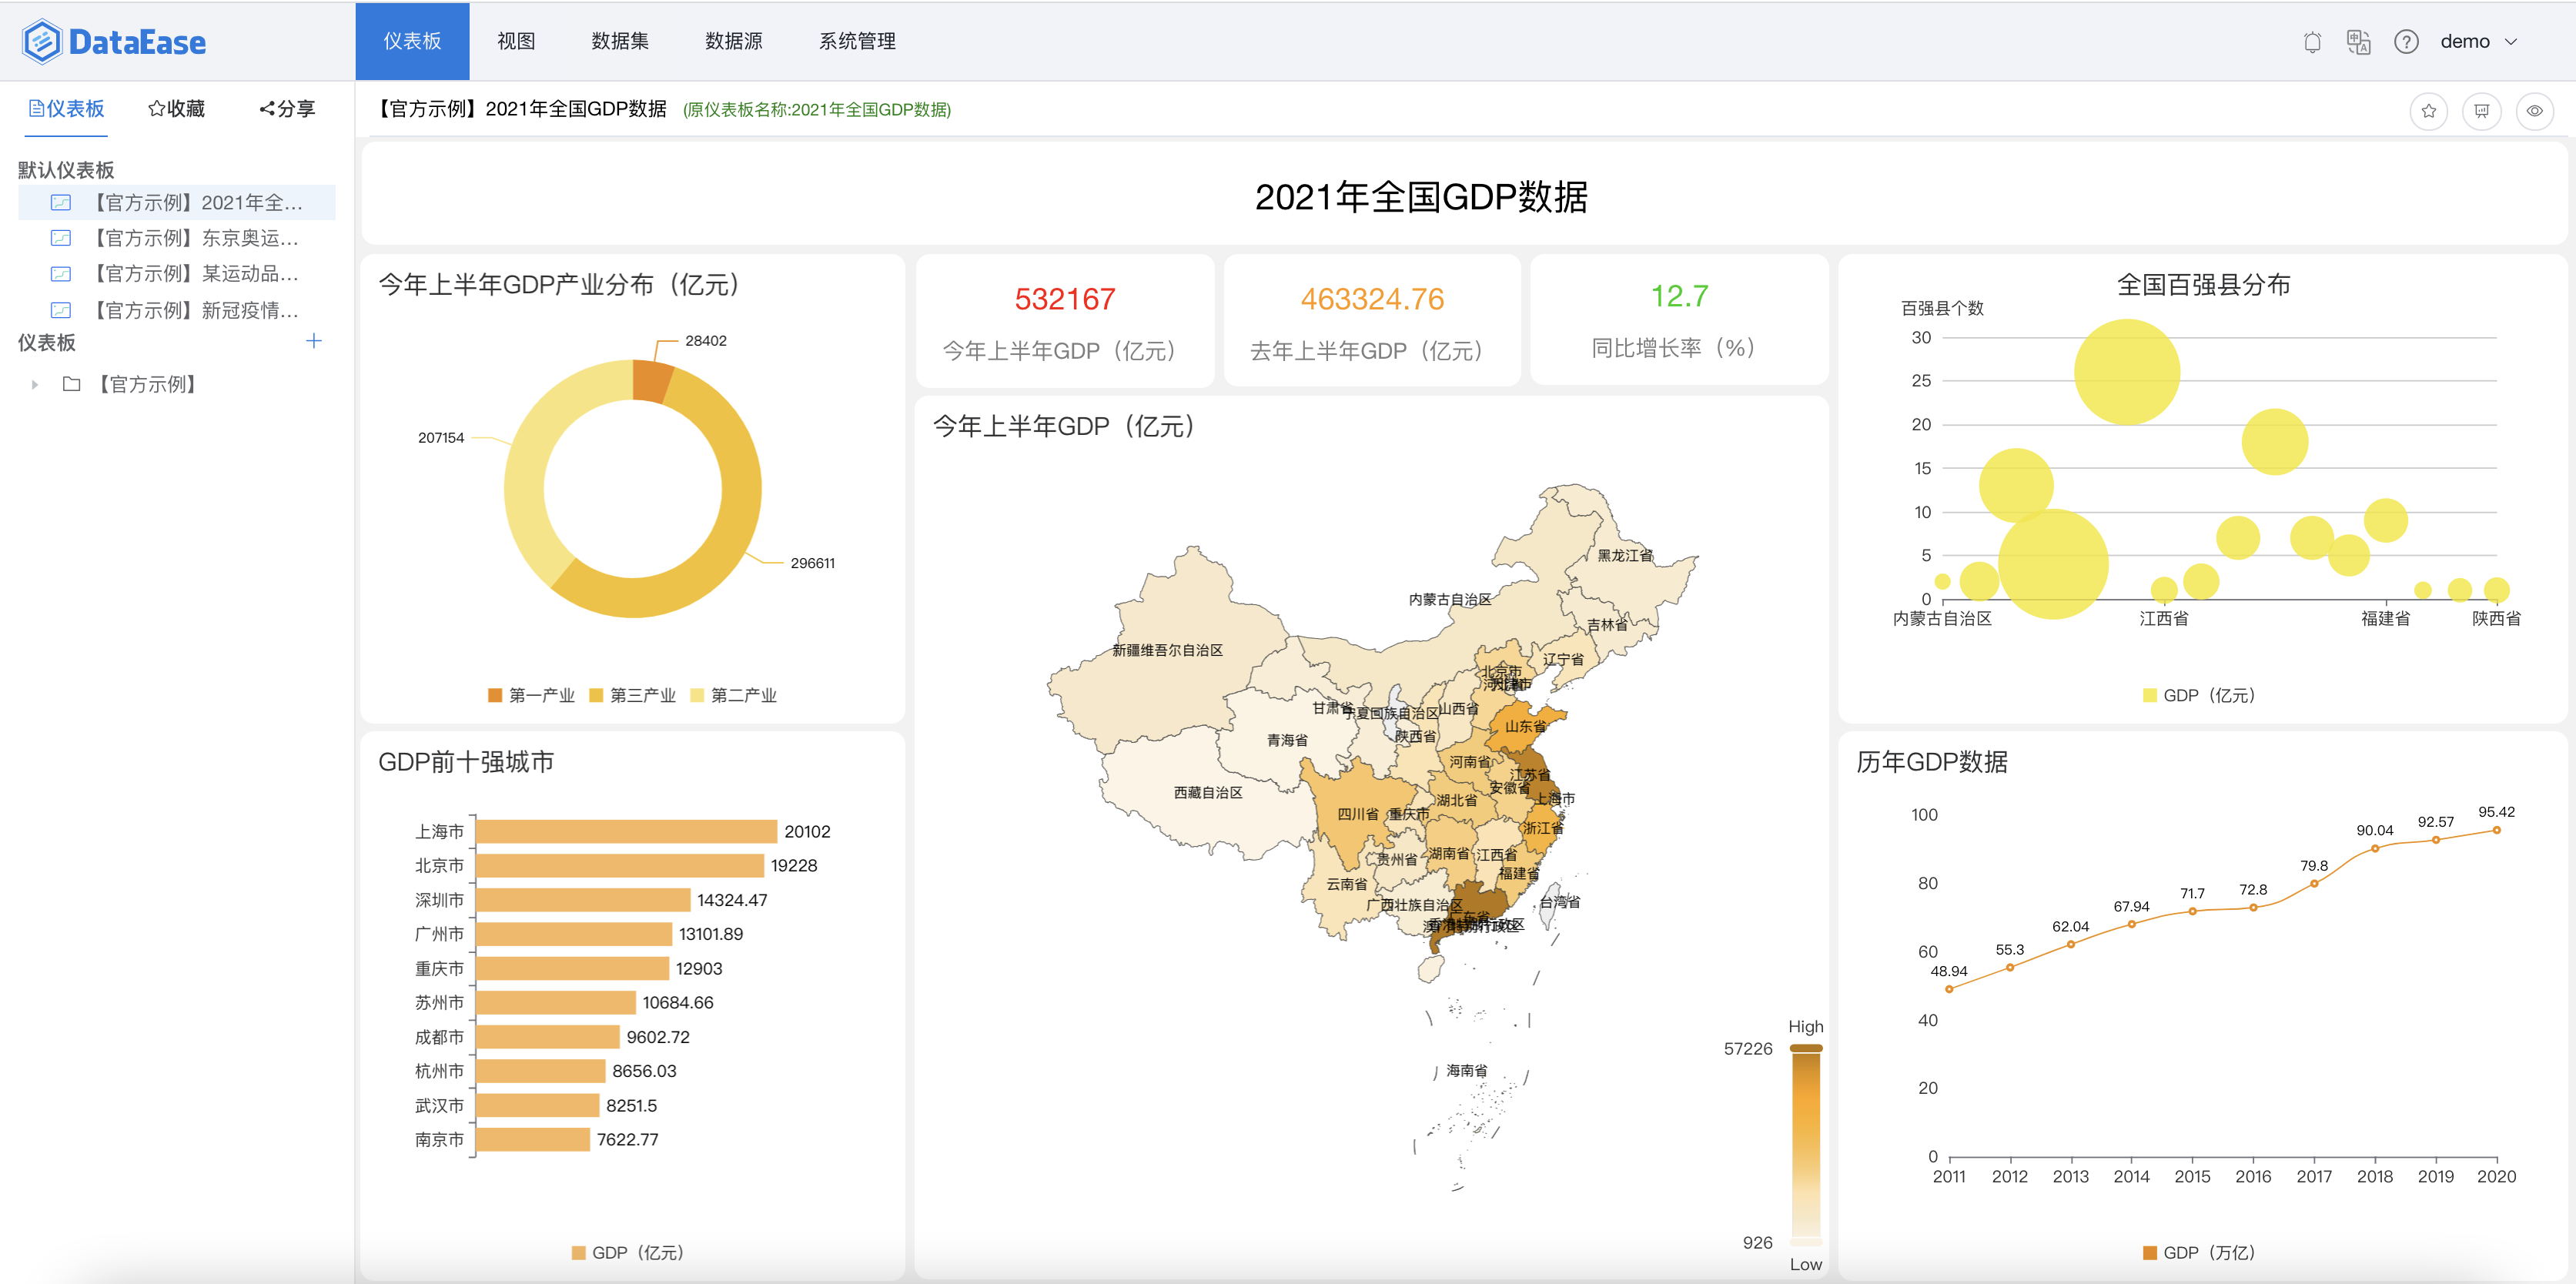Click the share (分享) icon in the sidebar

click(284, 109)
